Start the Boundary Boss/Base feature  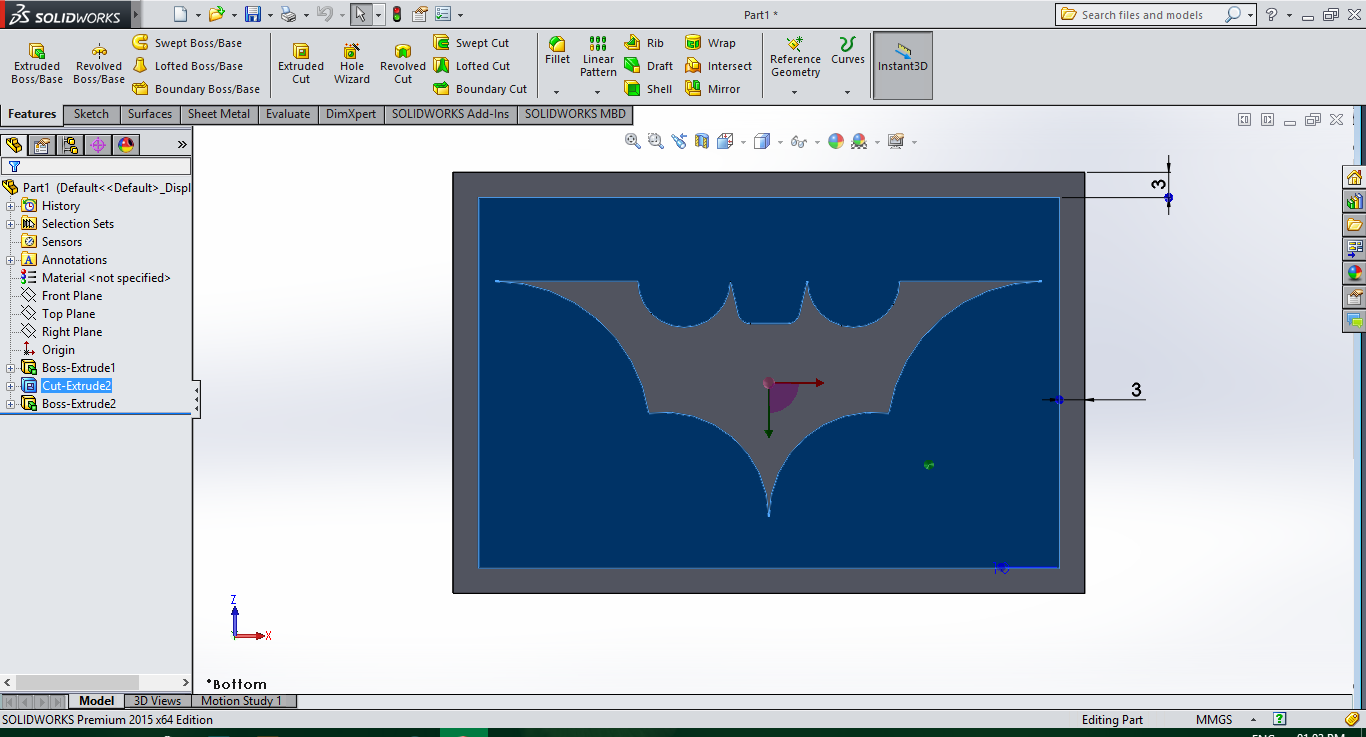196,89
